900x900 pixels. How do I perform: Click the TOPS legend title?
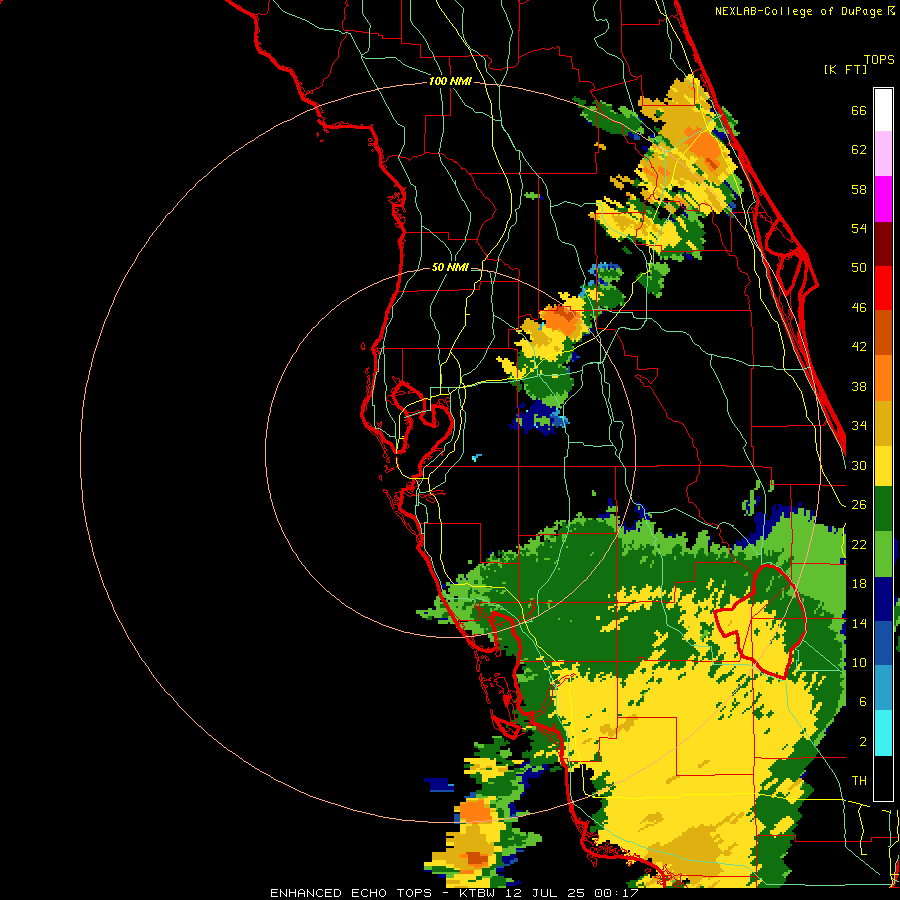879,60
